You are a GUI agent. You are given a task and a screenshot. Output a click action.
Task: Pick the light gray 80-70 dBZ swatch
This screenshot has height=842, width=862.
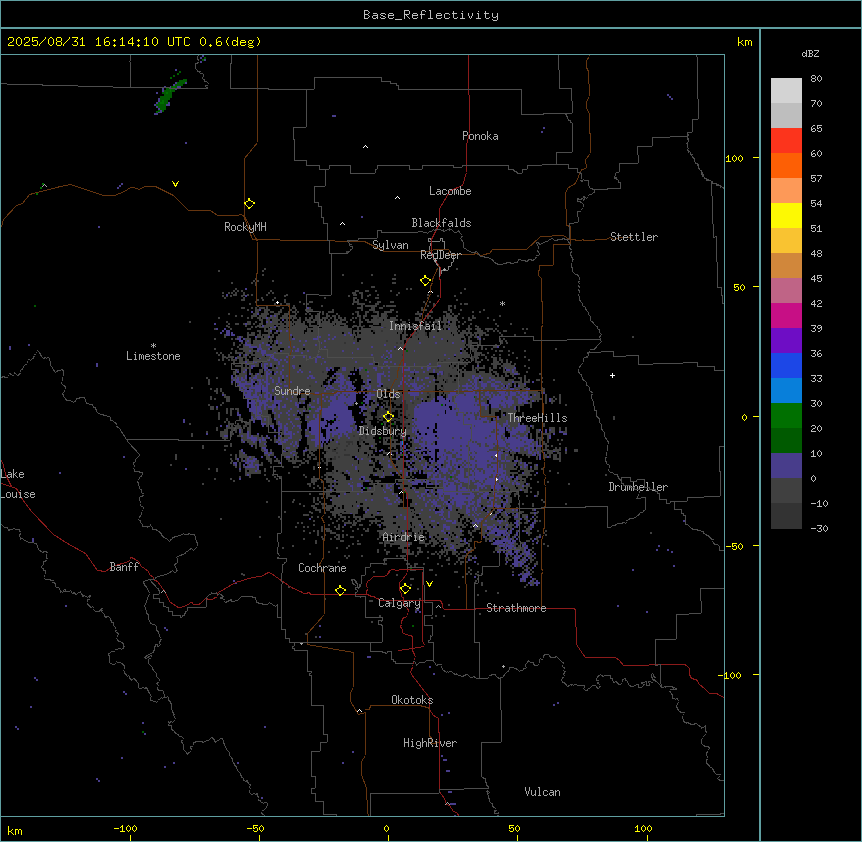[x=786, y=91]
